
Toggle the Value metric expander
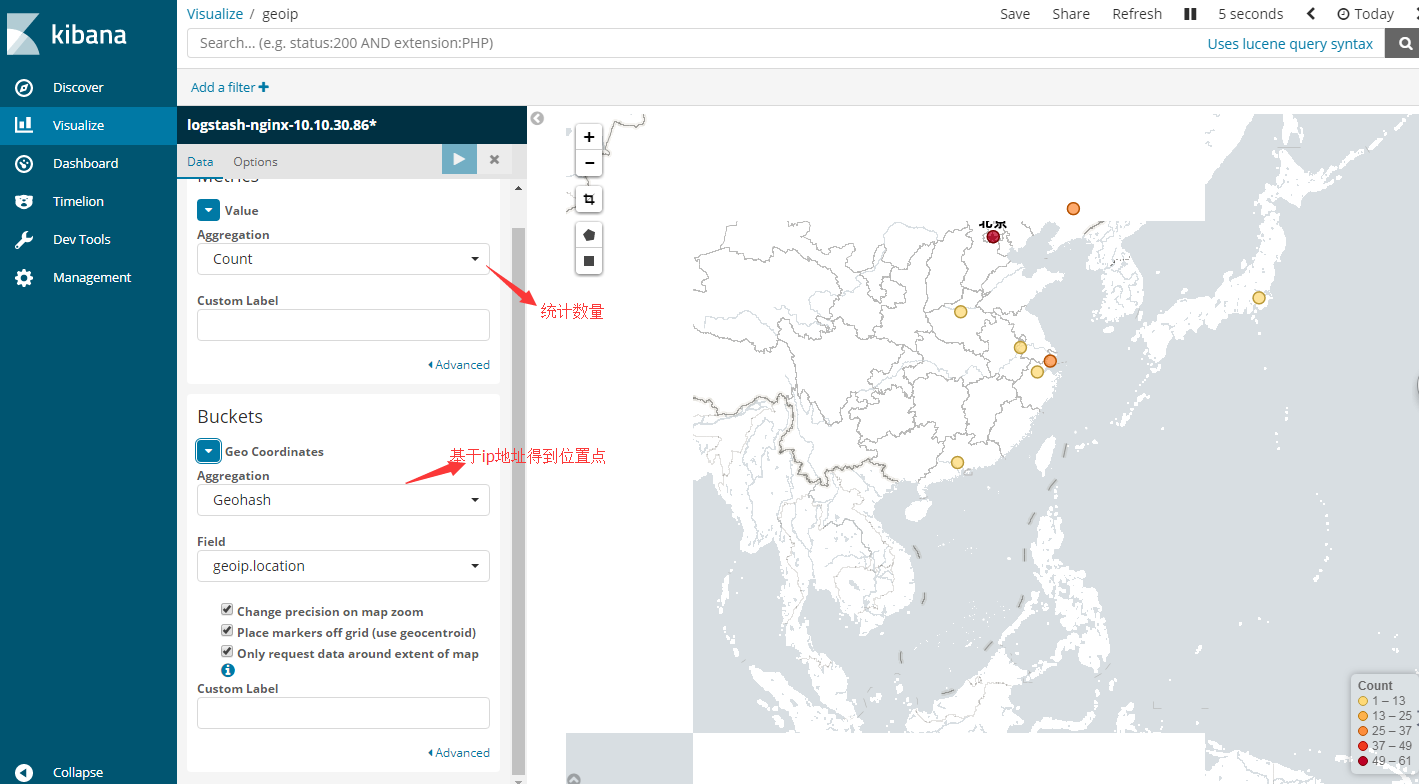[x=208, y=210]
